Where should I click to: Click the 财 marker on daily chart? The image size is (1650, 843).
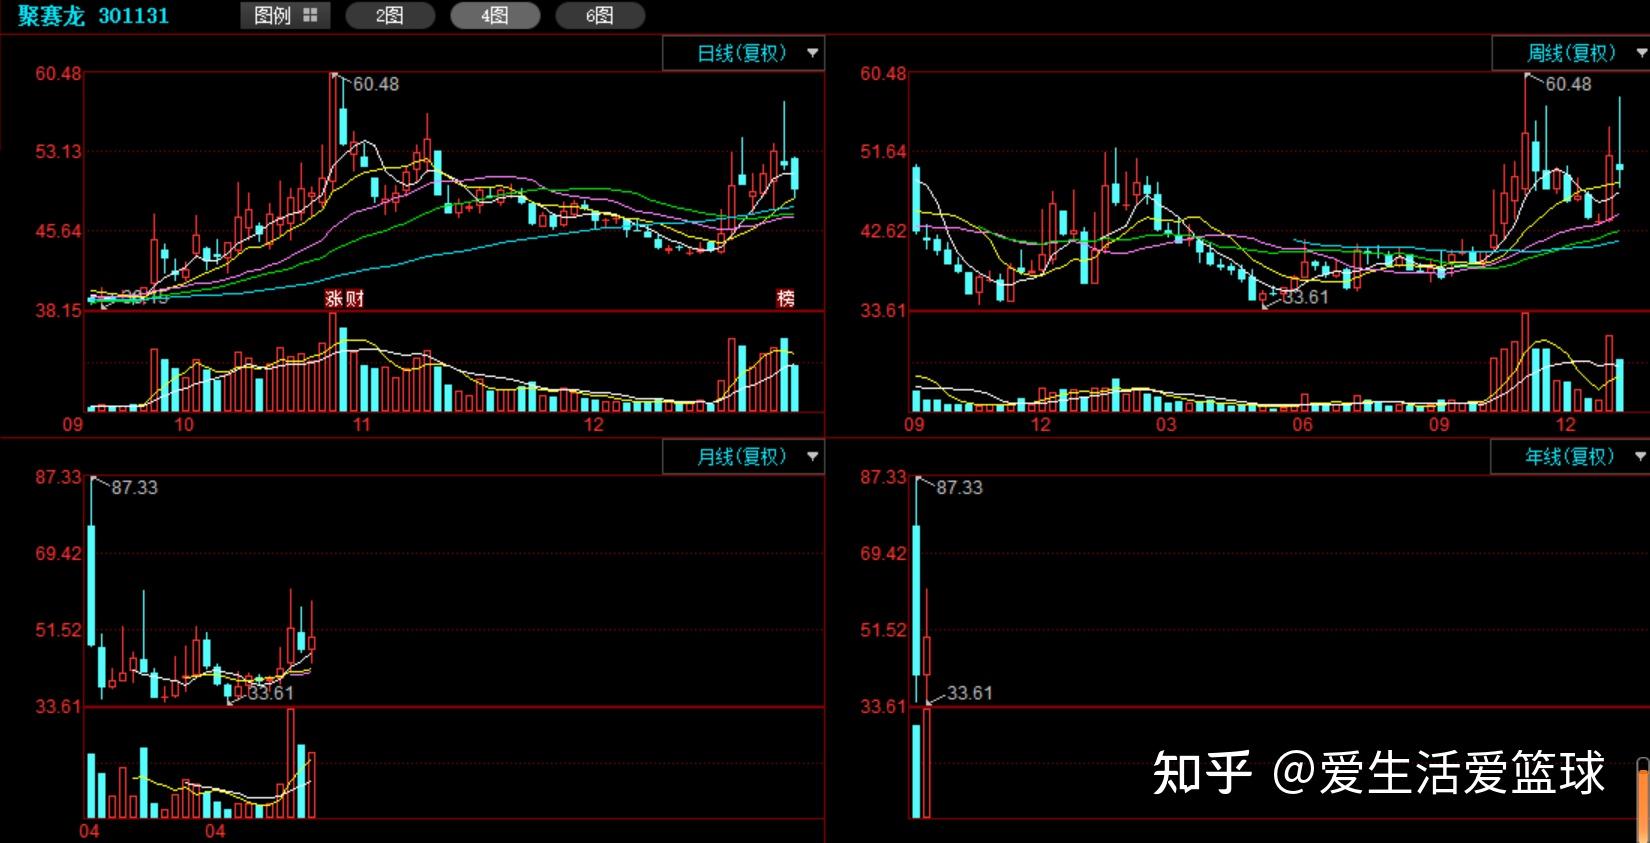pos(354,298)
